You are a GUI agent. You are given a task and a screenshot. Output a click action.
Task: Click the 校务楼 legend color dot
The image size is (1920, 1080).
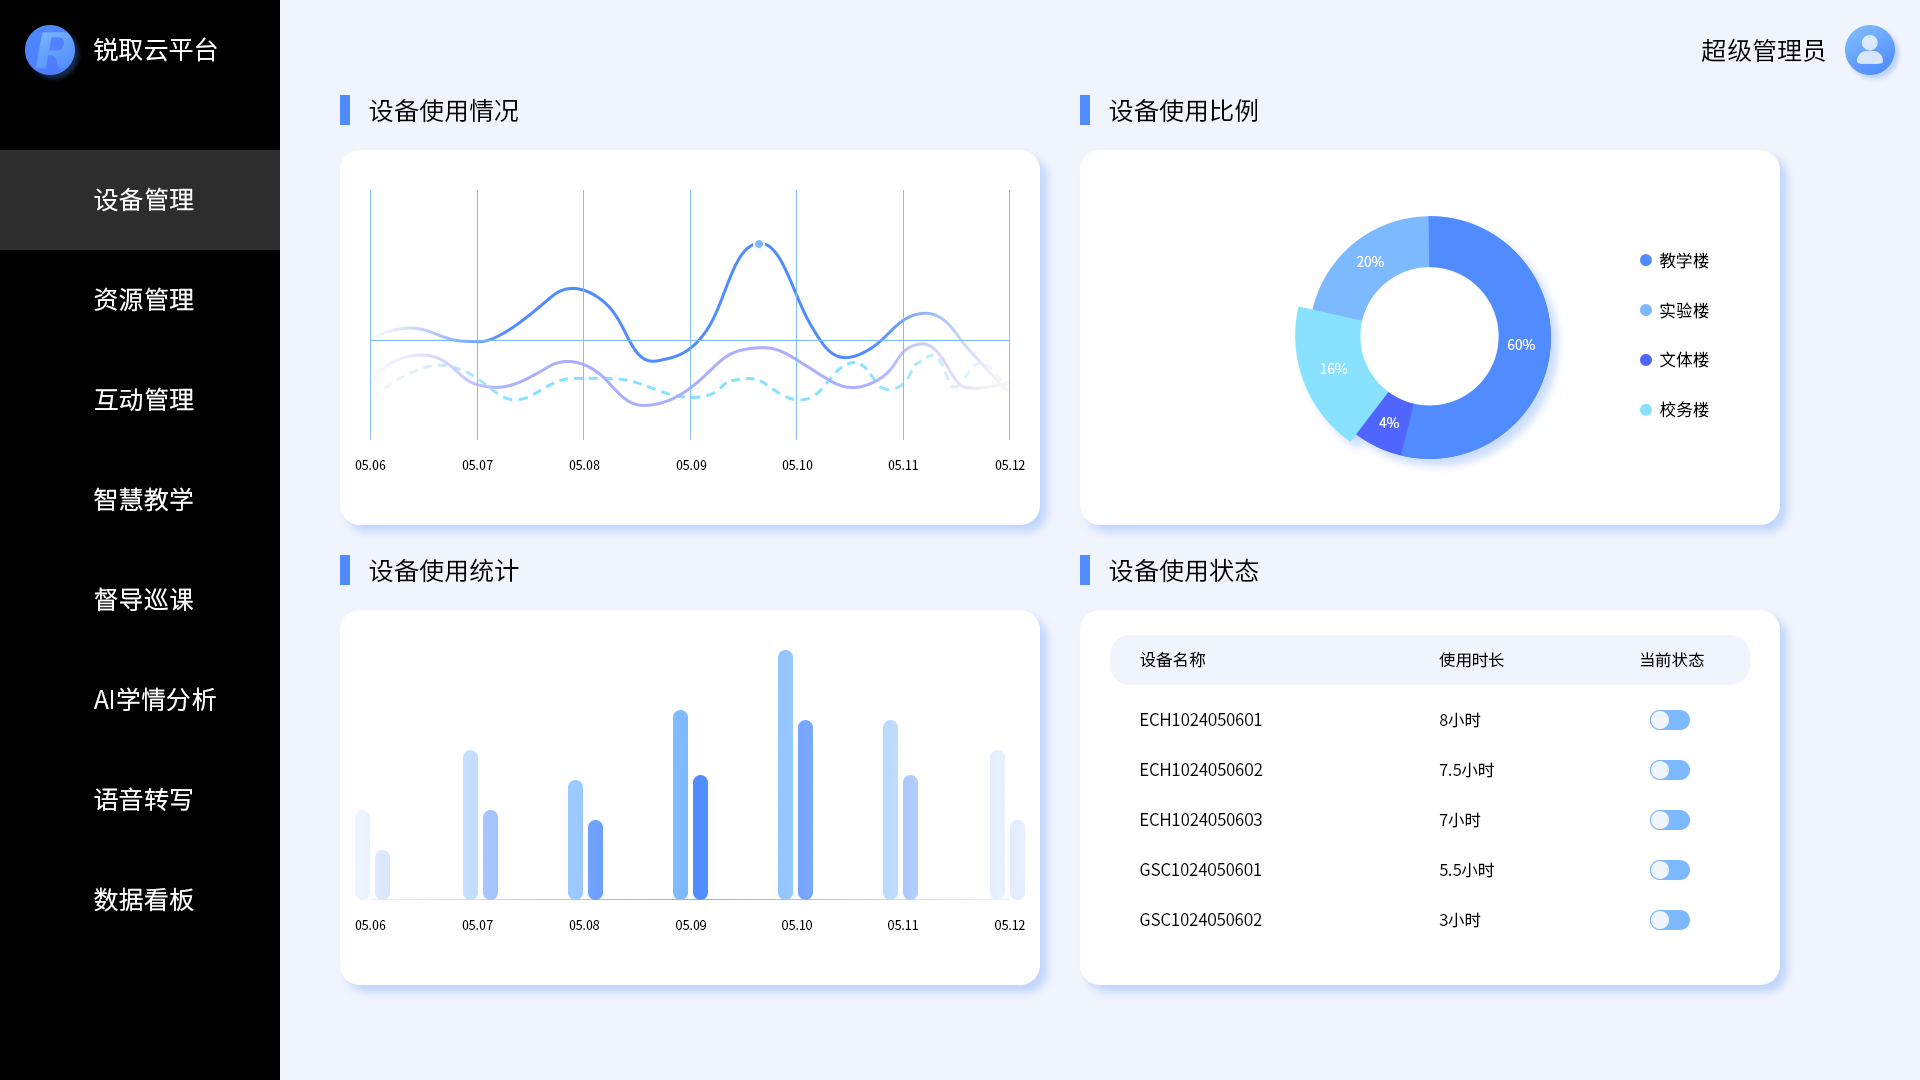point(1645,410)
